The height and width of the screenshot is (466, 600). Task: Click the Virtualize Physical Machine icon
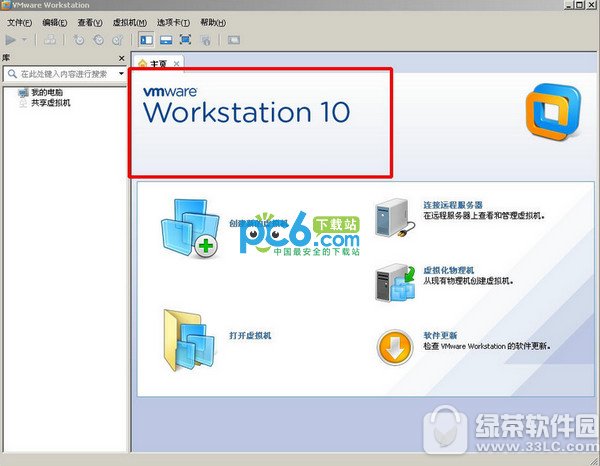click(x=393, y=284)
